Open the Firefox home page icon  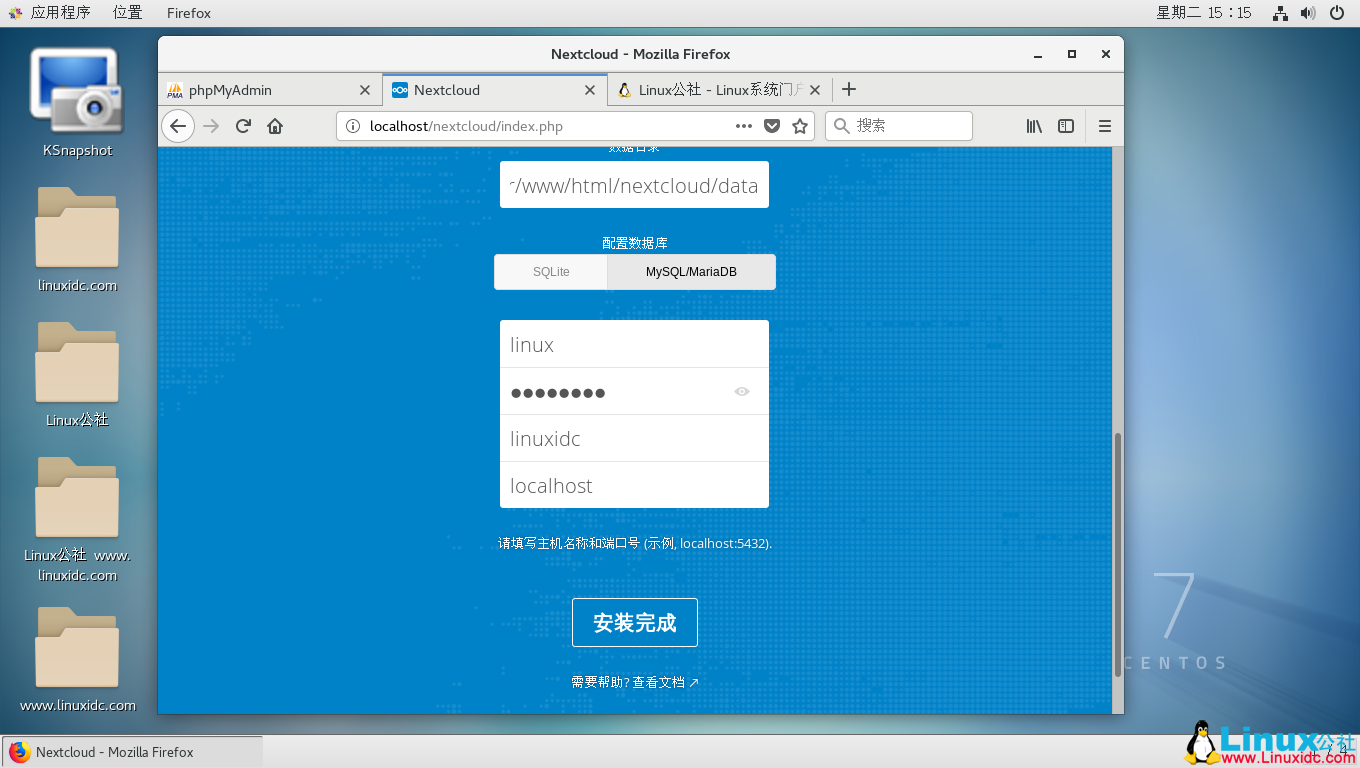pyautogui.click(x=275, y=126)
